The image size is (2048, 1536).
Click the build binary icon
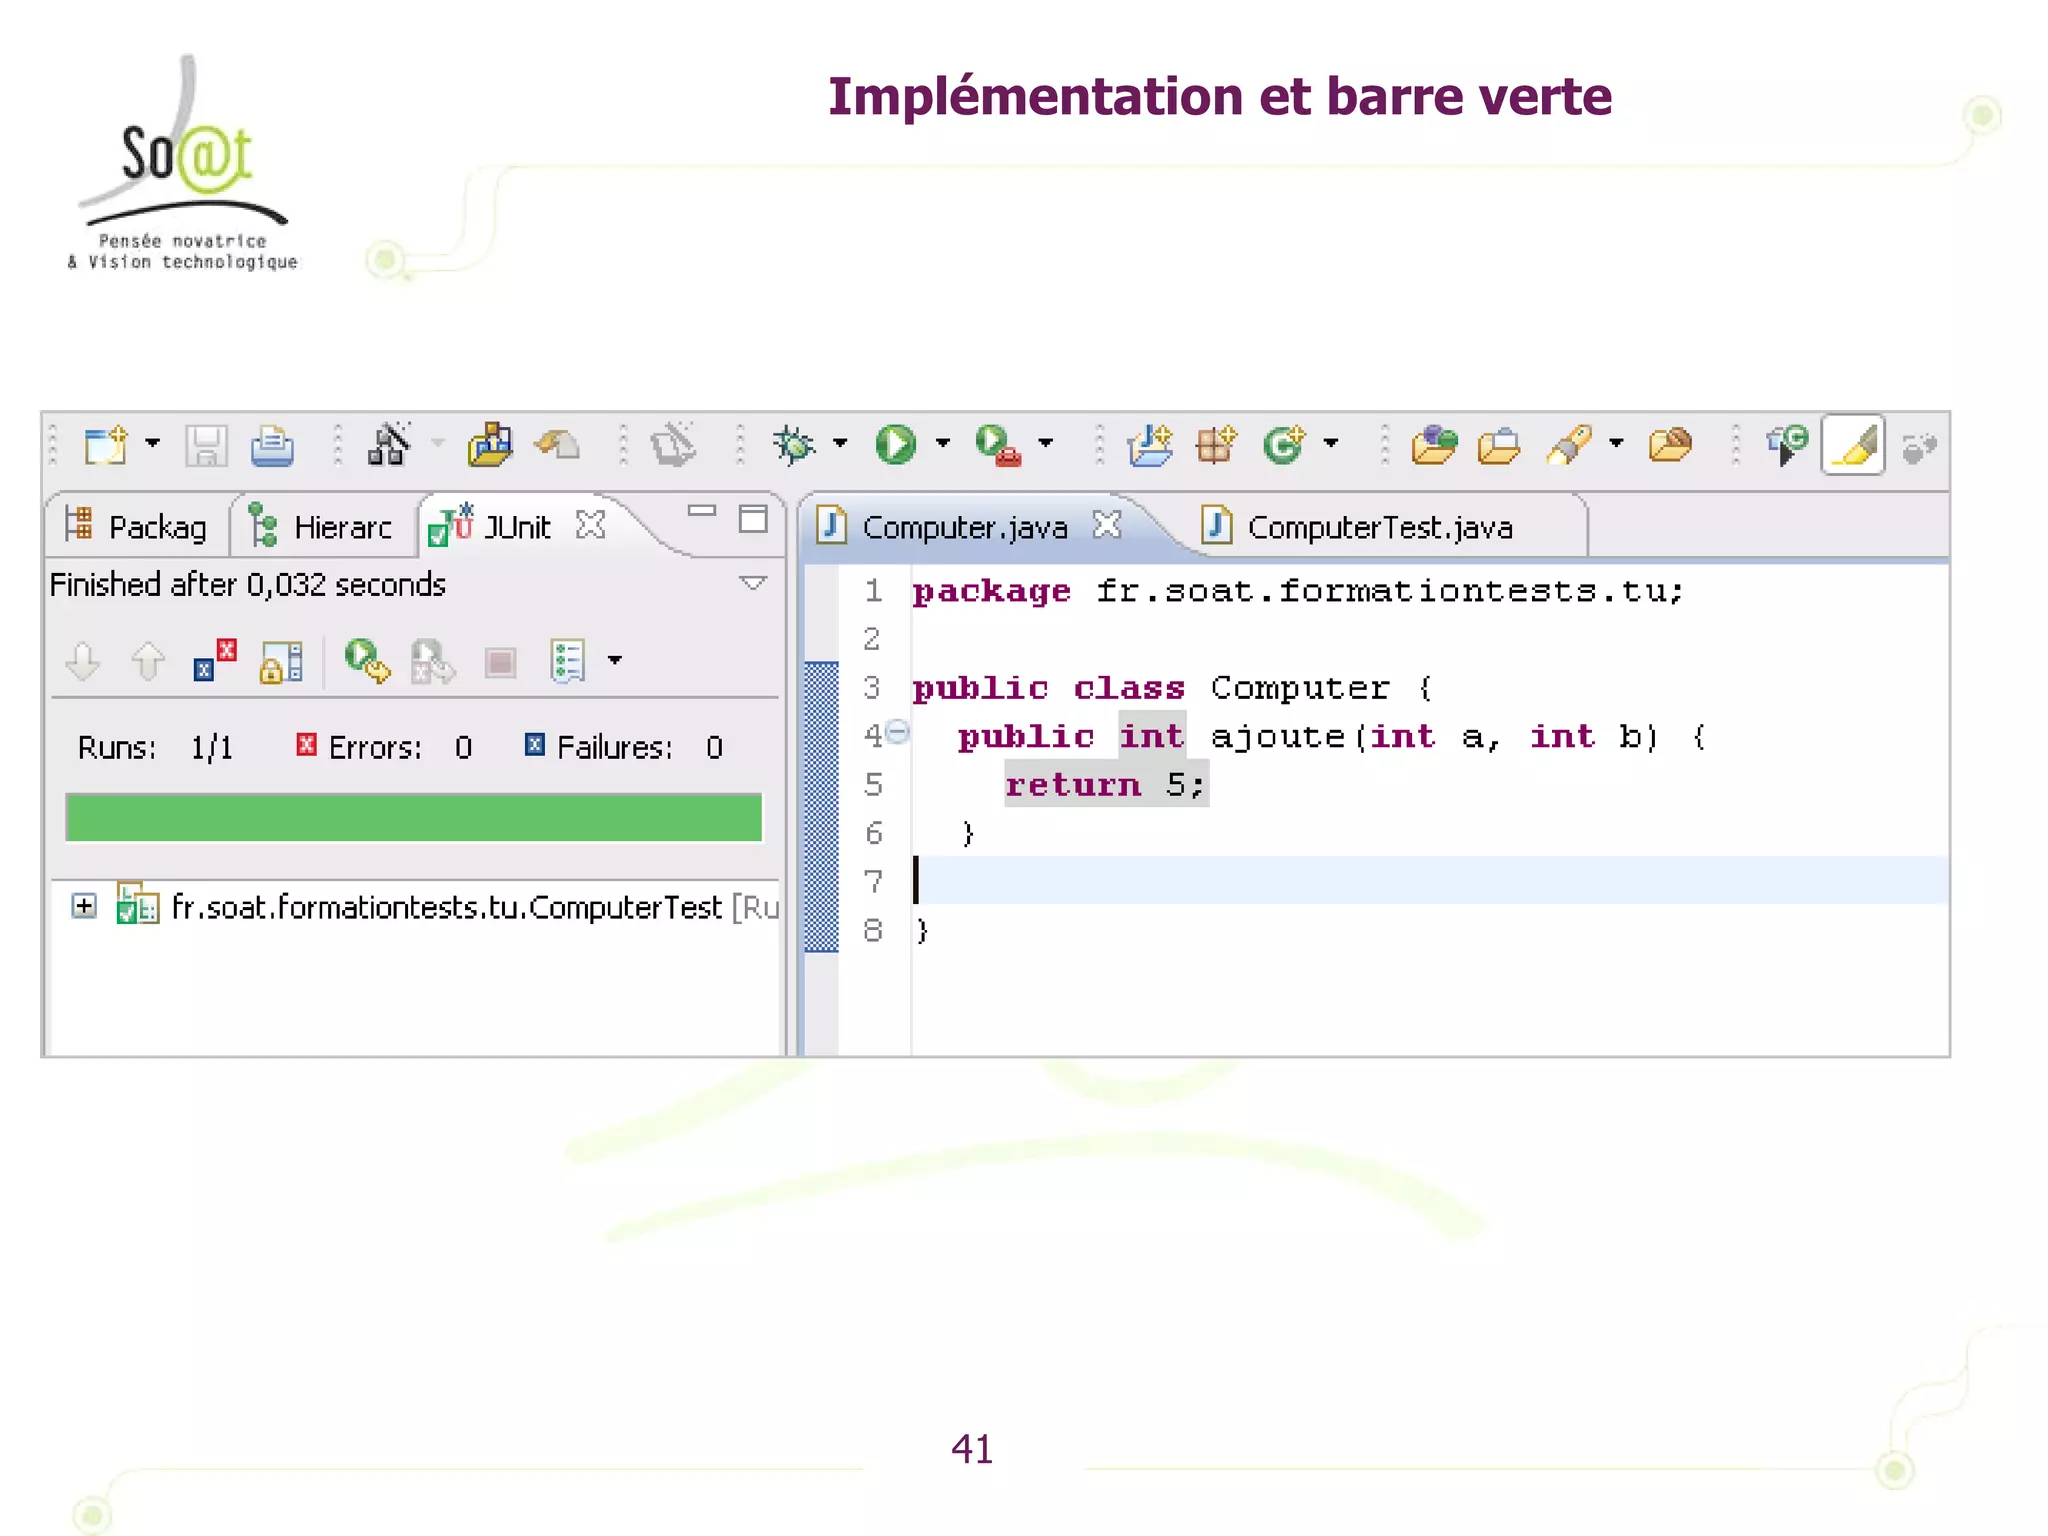coord(390,444)
